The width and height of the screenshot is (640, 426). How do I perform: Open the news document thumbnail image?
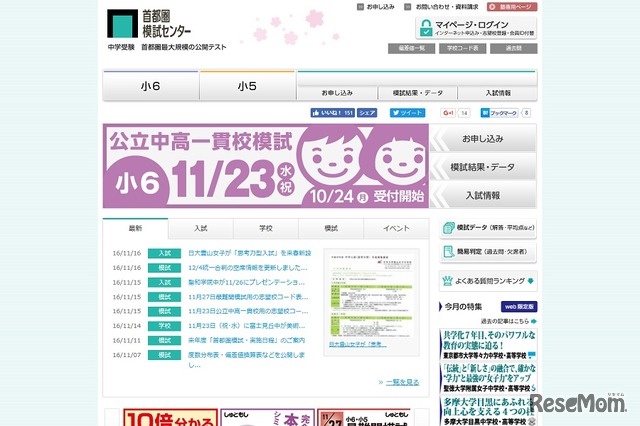coord(371,296)
